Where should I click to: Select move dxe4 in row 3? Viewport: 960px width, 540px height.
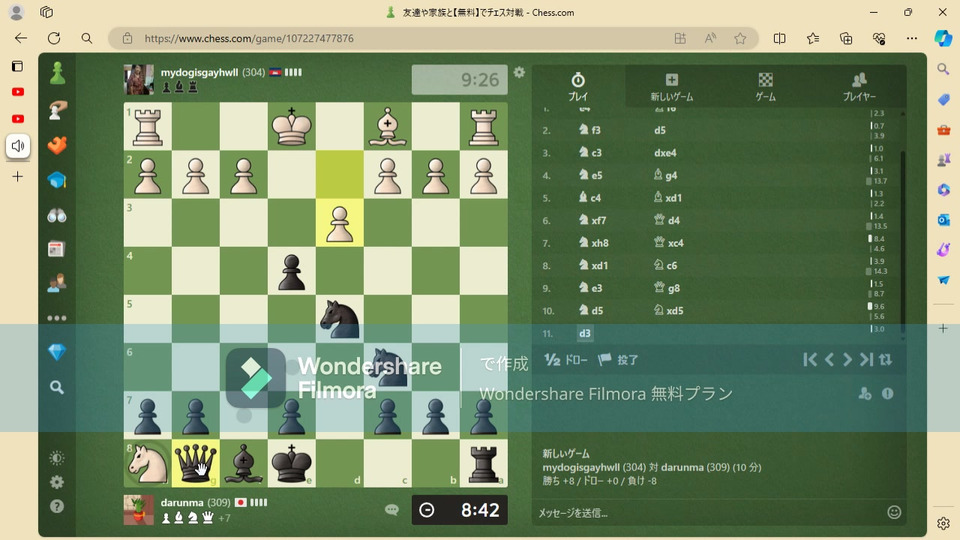click(665, 153)
